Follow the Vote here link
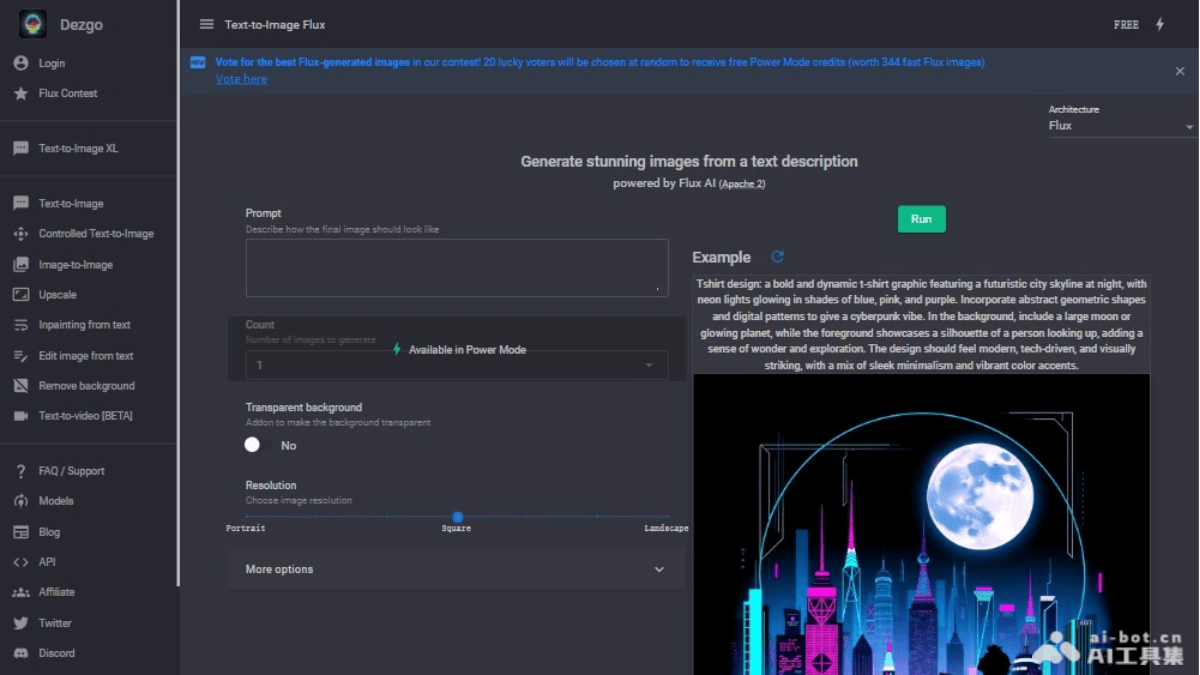This screenshot has height=675, width=1200. 241,79
